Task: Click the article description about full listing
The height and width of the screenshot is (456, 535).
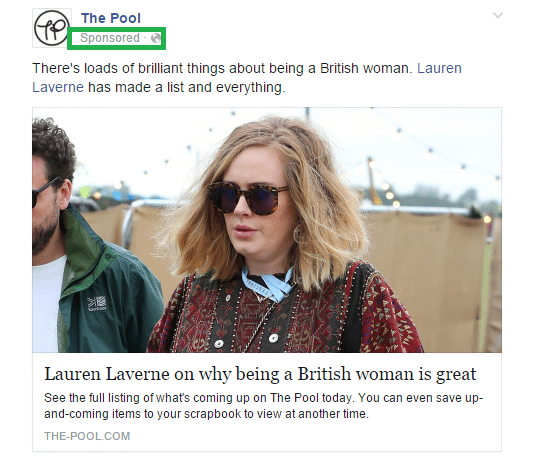Action: point(263,406)
